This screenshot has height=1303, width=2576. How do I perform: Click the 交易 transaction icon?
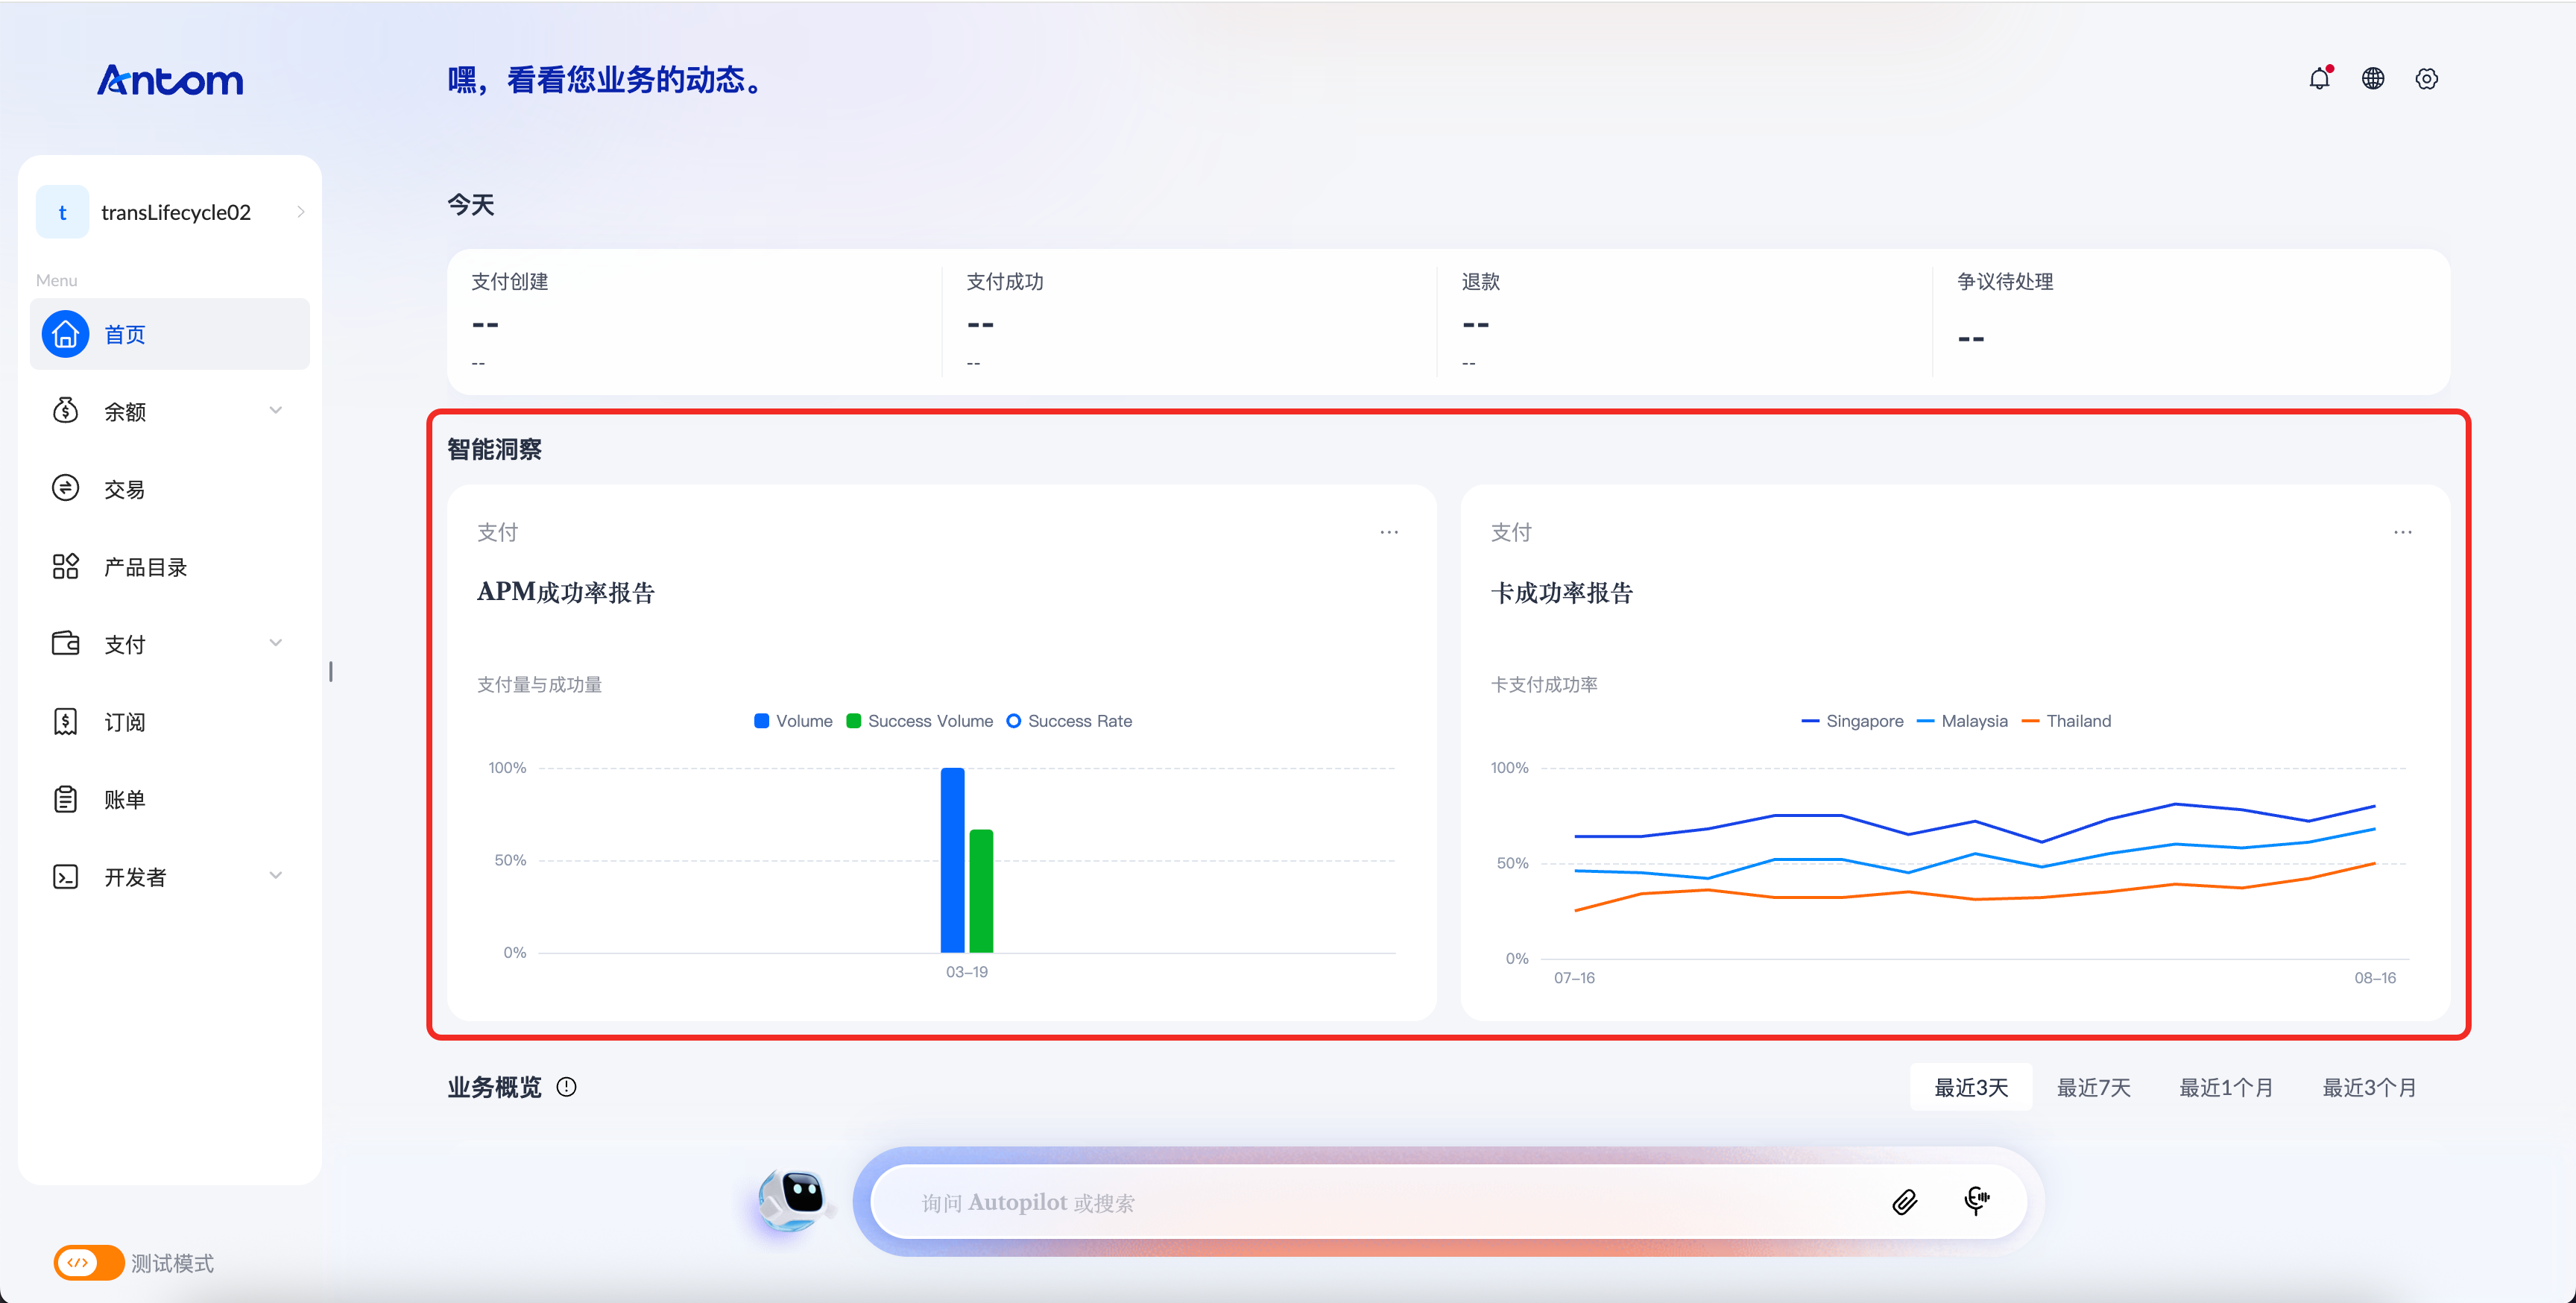65,488
